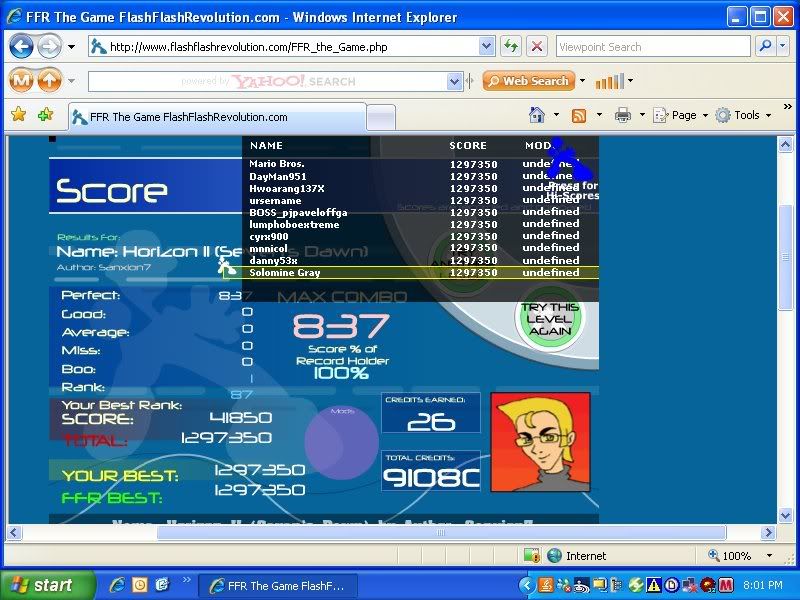Click the Add to Favorites icon
Screen dimensions: 800x600
pyautogui.click(x=45, y=115)
